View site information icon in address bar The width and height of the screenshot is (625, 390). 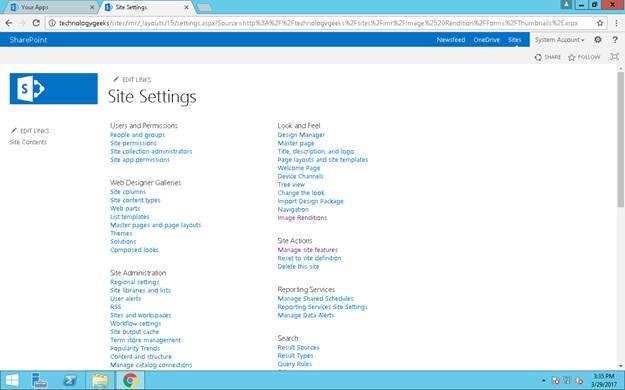tap(52, 23)
